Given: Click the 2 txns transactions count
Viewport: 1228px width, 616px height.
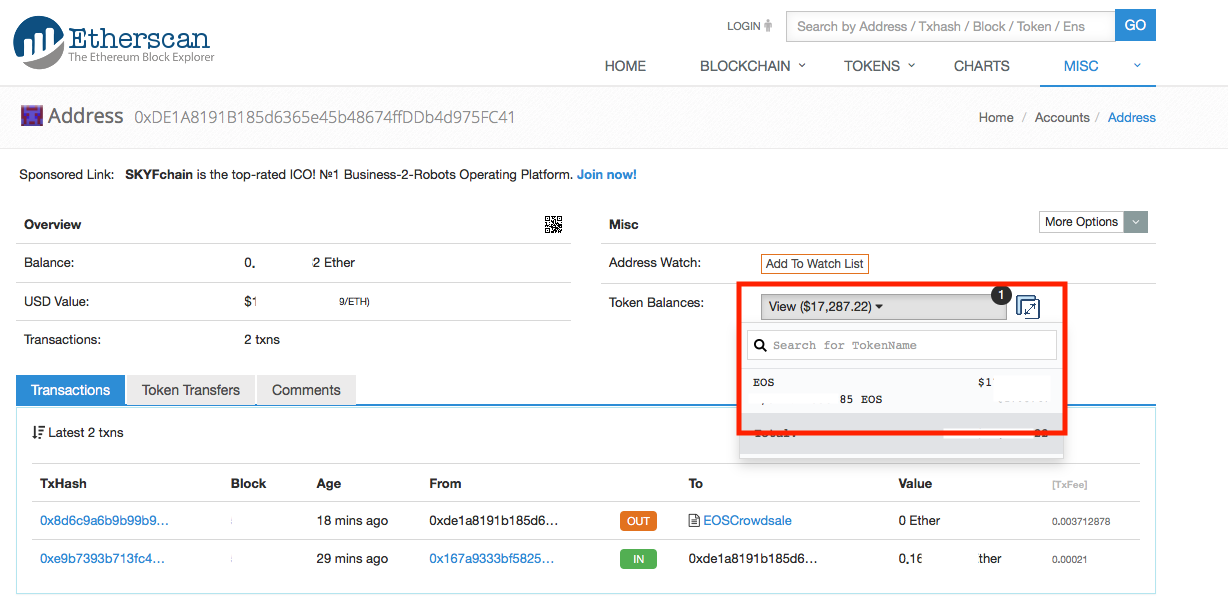Looking at the screenshot, I should [262, 340].
